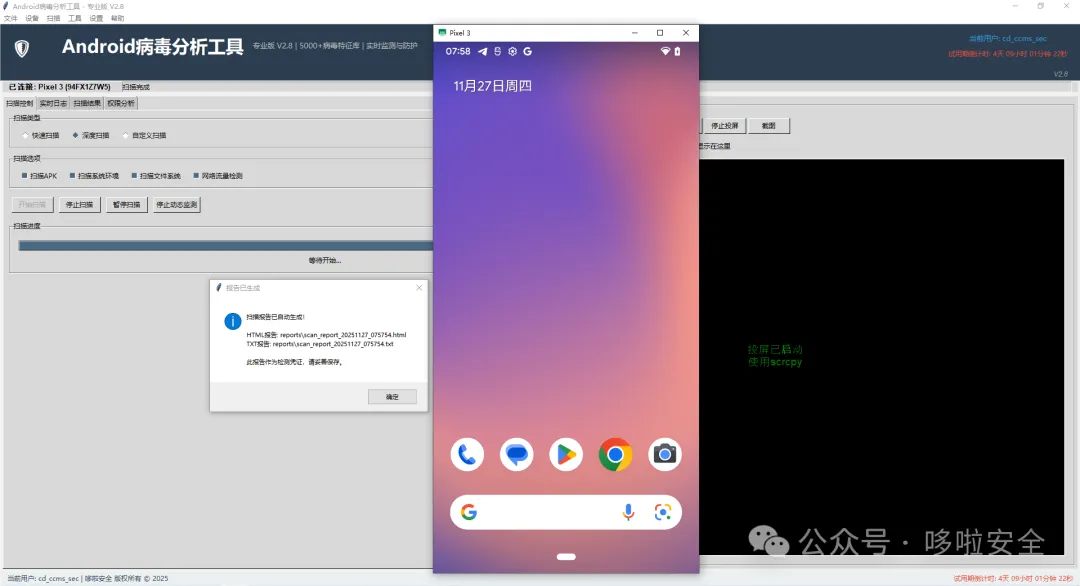Open the 工具 menu
This screenshot has width=1080, height=586.
[x=74, y=19]
